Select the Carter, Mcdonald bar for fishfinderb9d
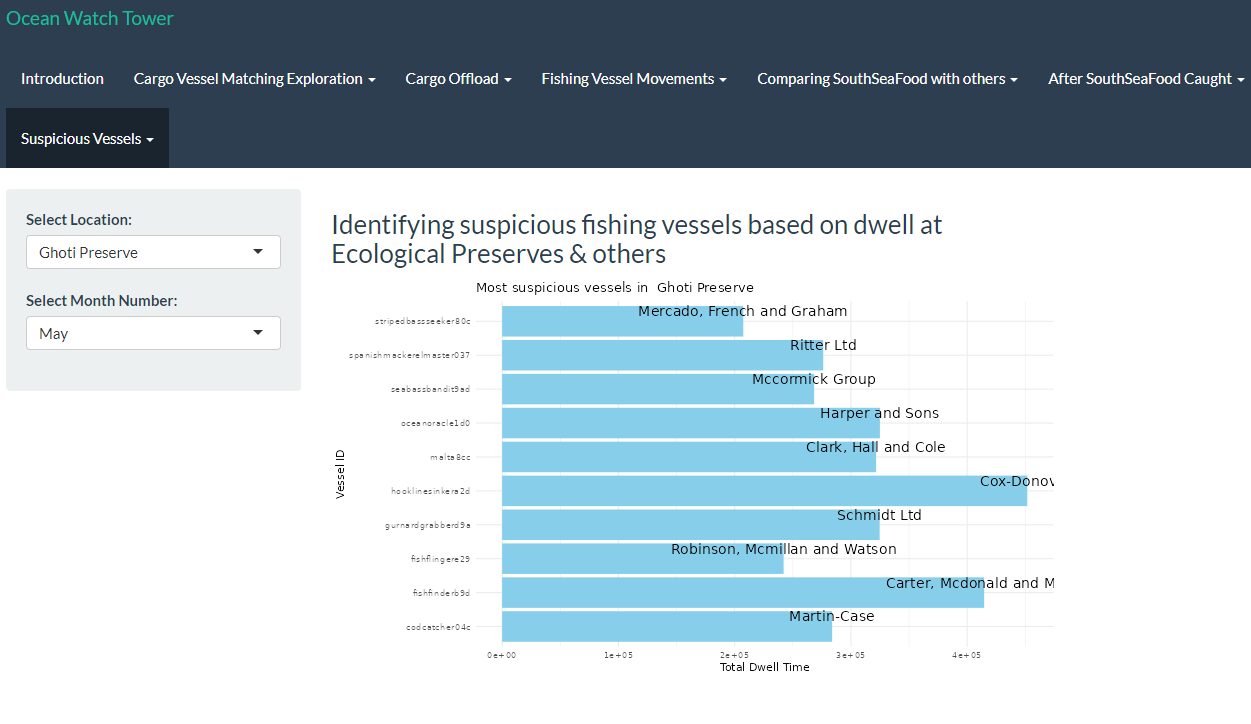 [742, 593]
